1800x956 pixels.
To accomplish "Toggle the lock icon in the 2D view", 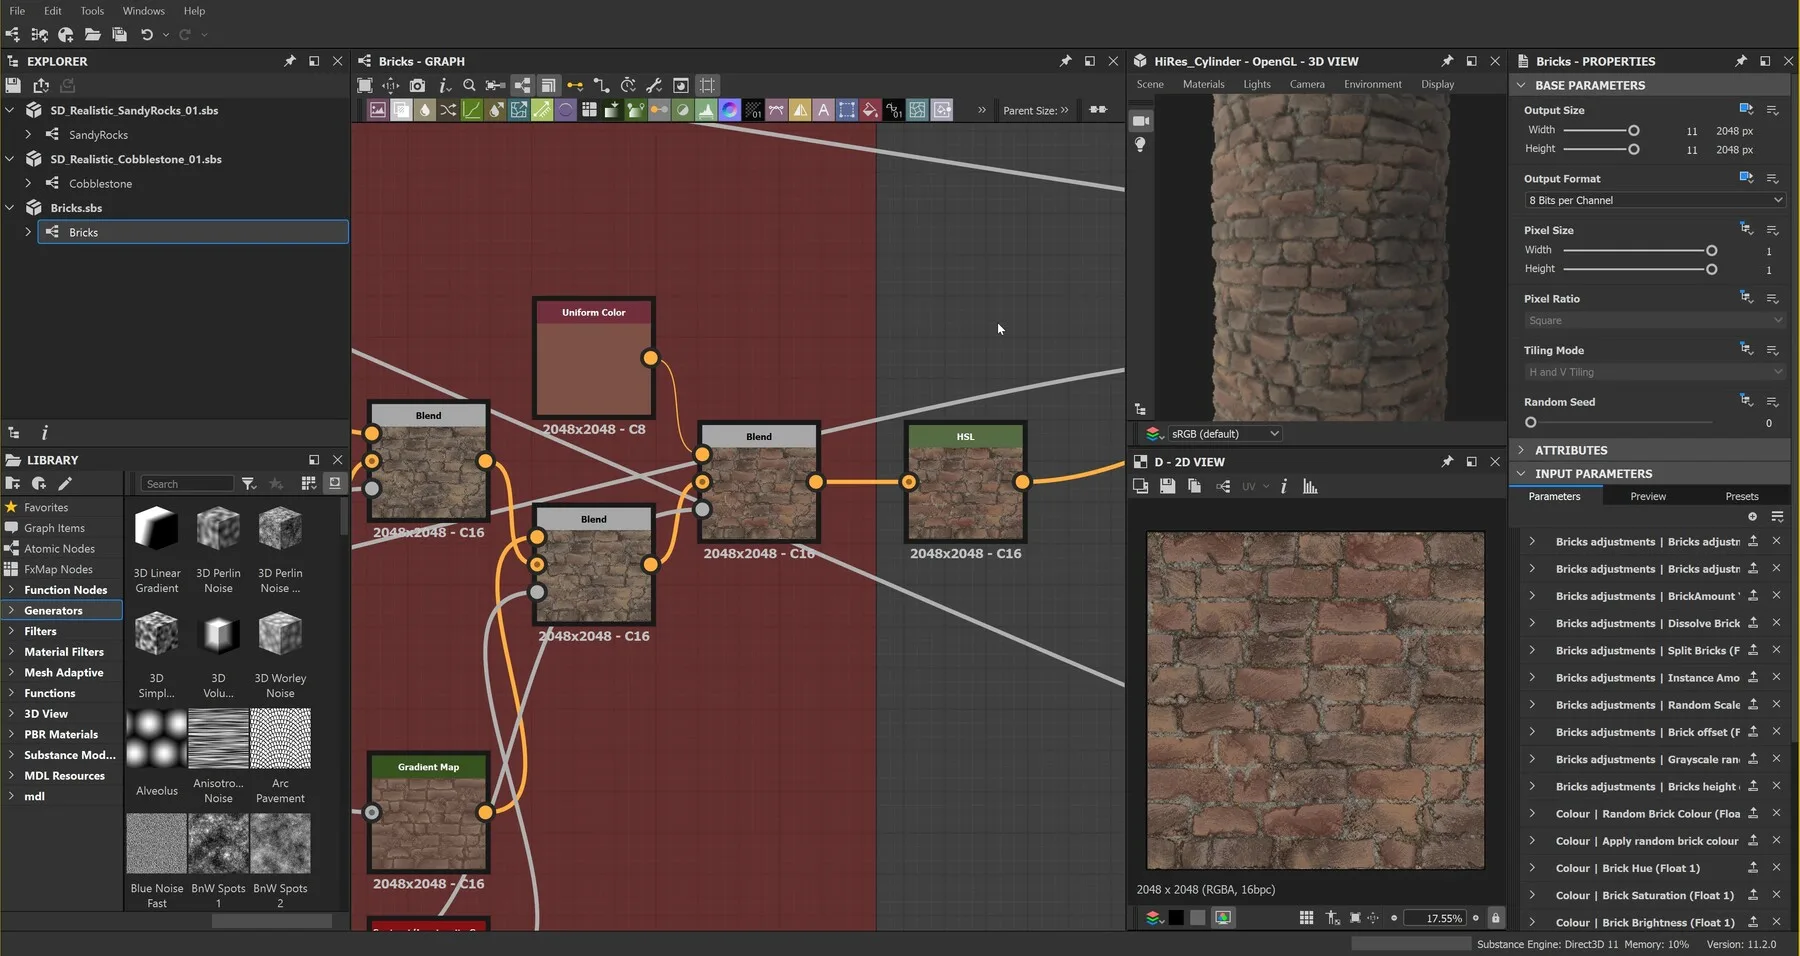I will (1496, 917).
